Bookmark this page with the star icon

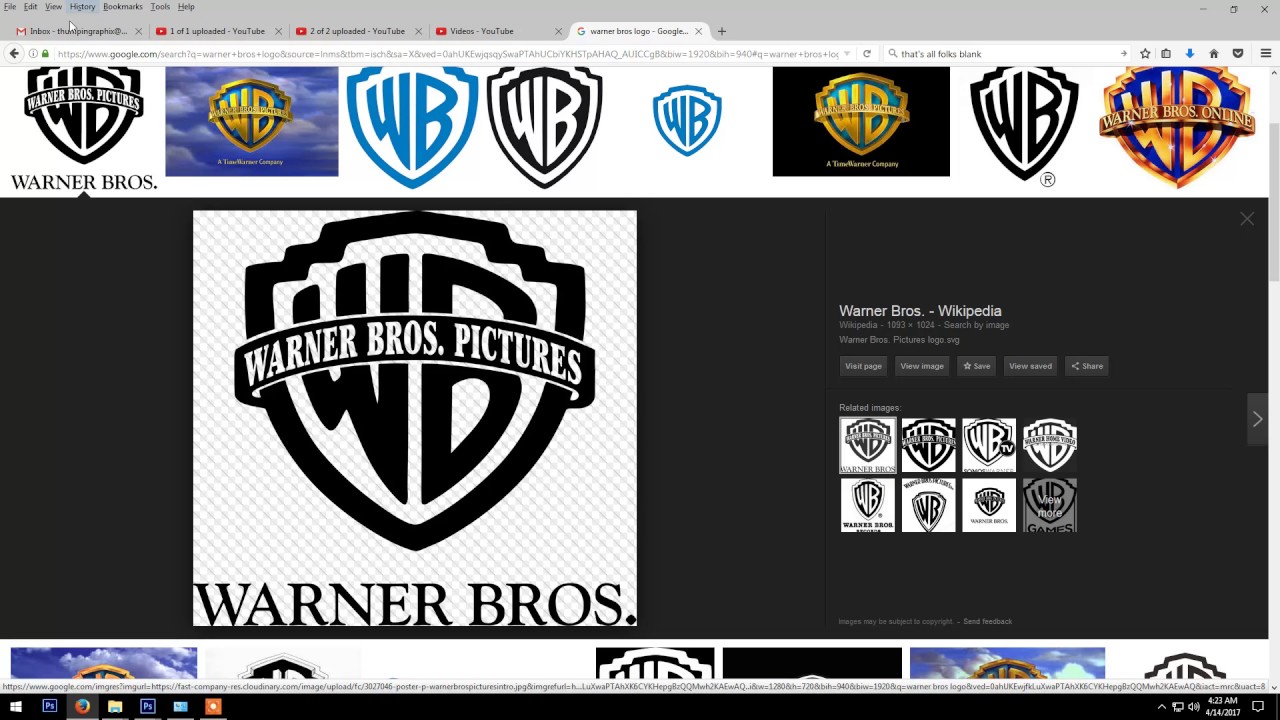[x=1145, y=54]
